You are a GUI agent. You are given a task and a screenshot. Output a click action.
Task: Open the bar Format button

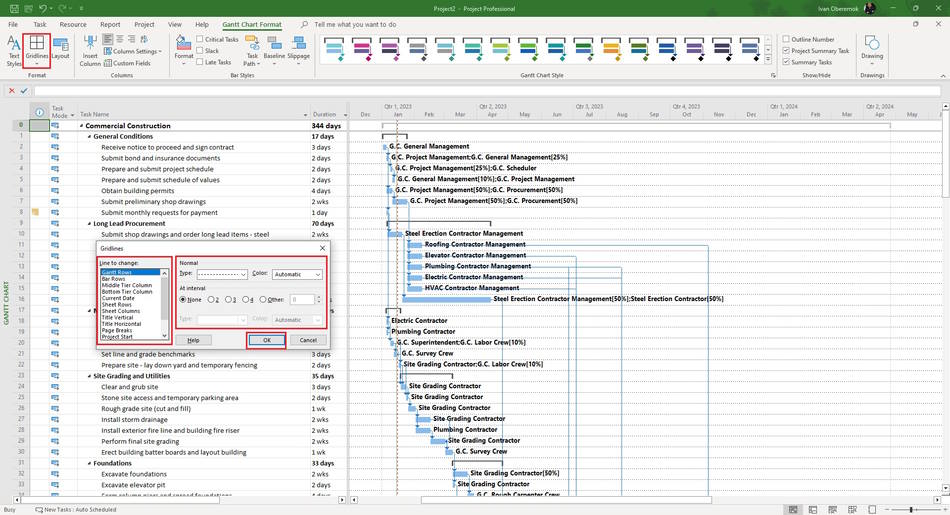tap(184, 51)
